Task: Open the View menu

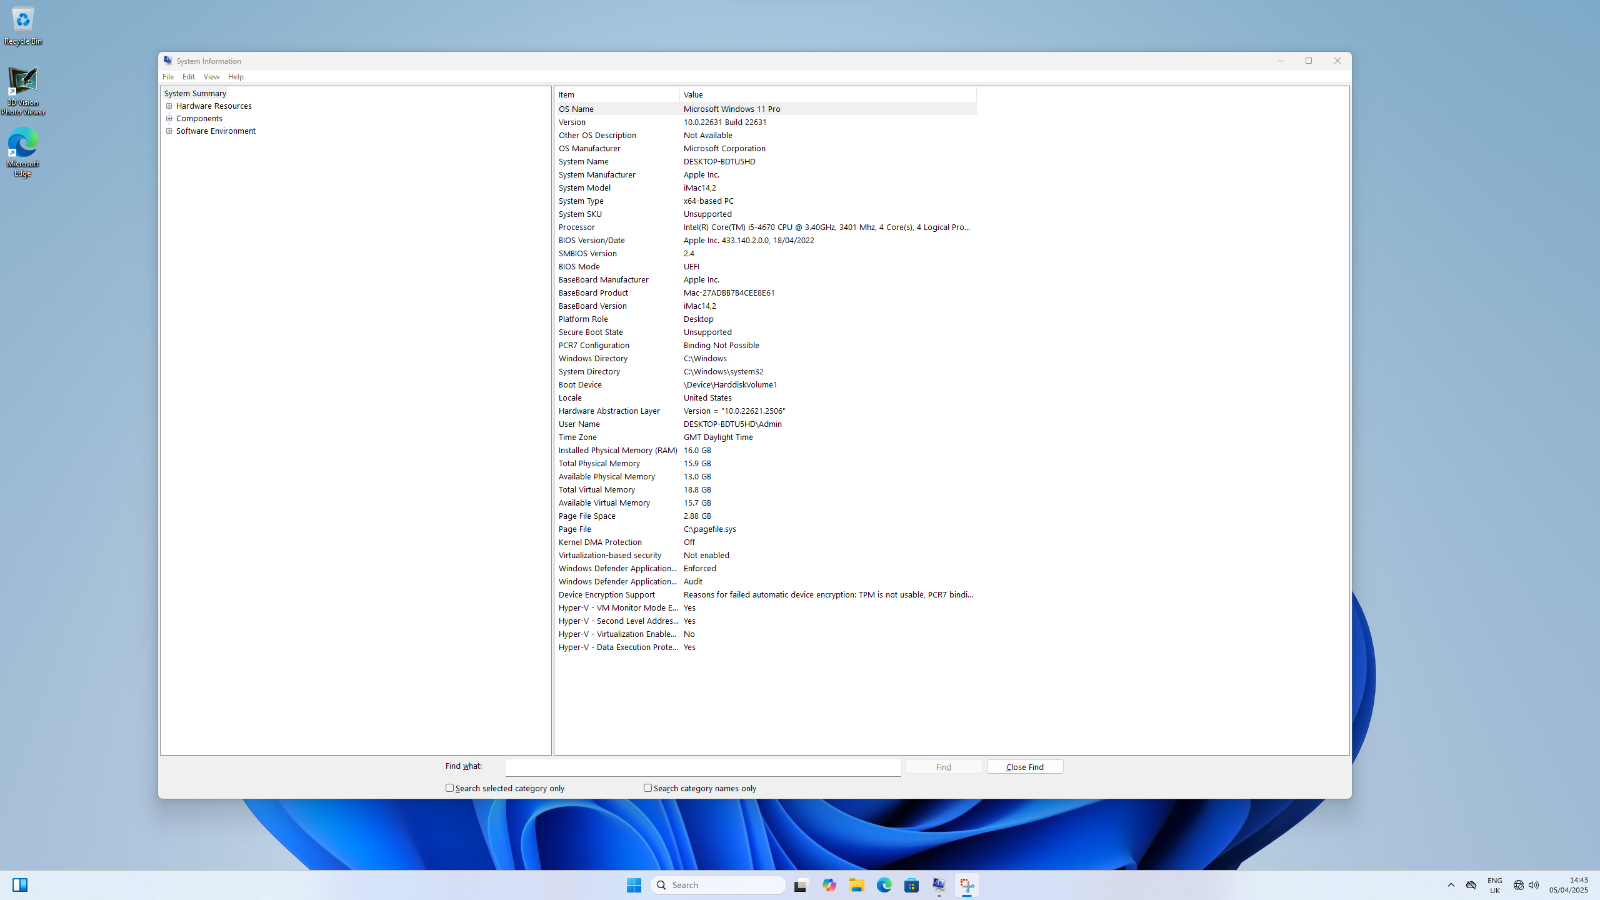Action: coord(211,77)
